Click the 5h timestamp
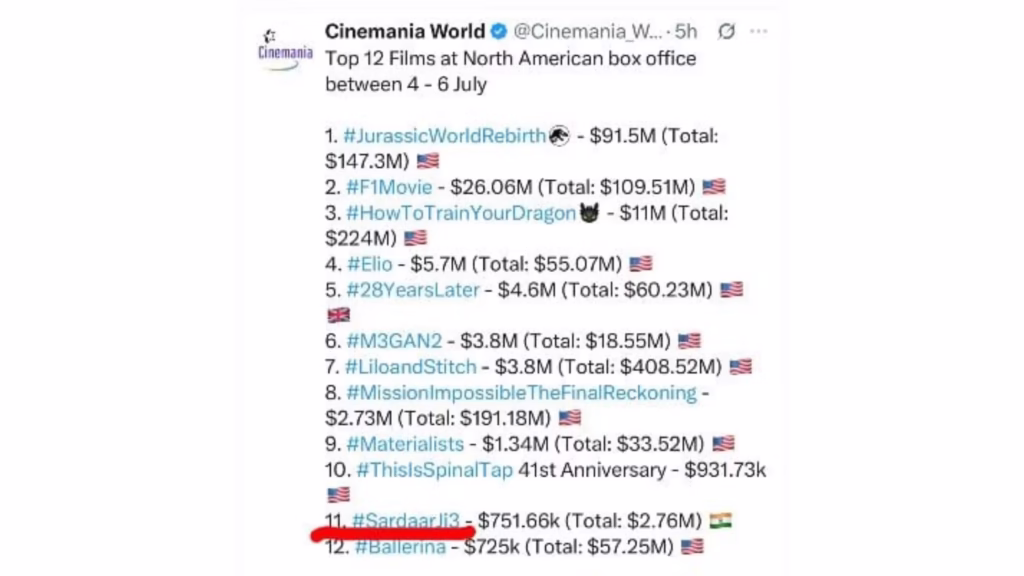 click(x=686, y=31)
